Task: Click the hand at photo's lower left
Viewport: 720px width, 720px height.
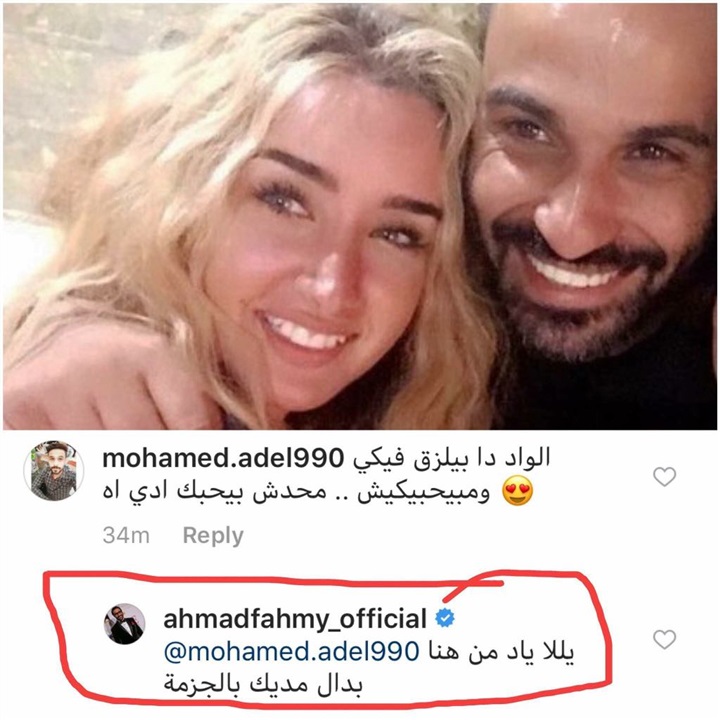Action: (92, 381)
